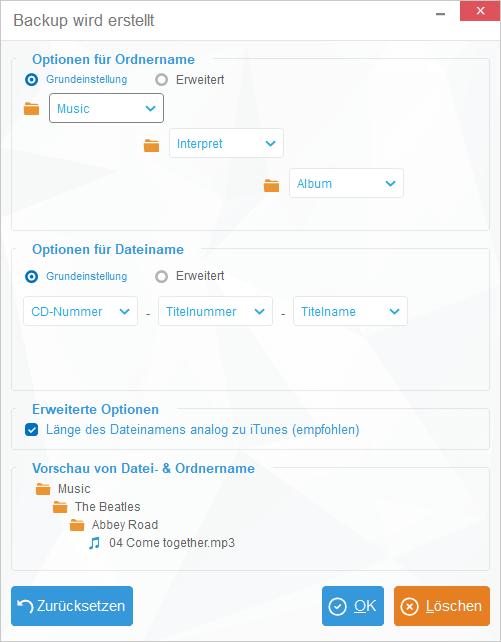Uncheck the iTunes filename length checkbox
Screen dimensions: 501x642
coord(32,430)
